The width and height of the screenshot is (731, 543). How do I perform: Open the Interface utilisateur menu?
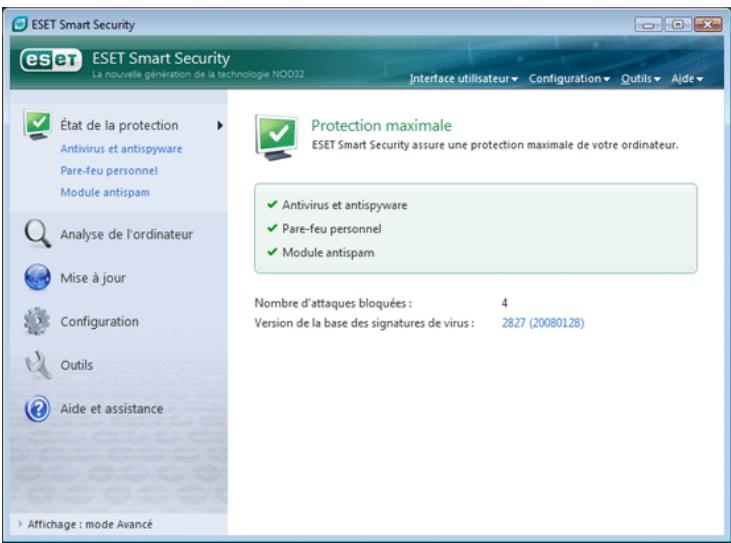(x=463, y=79)
